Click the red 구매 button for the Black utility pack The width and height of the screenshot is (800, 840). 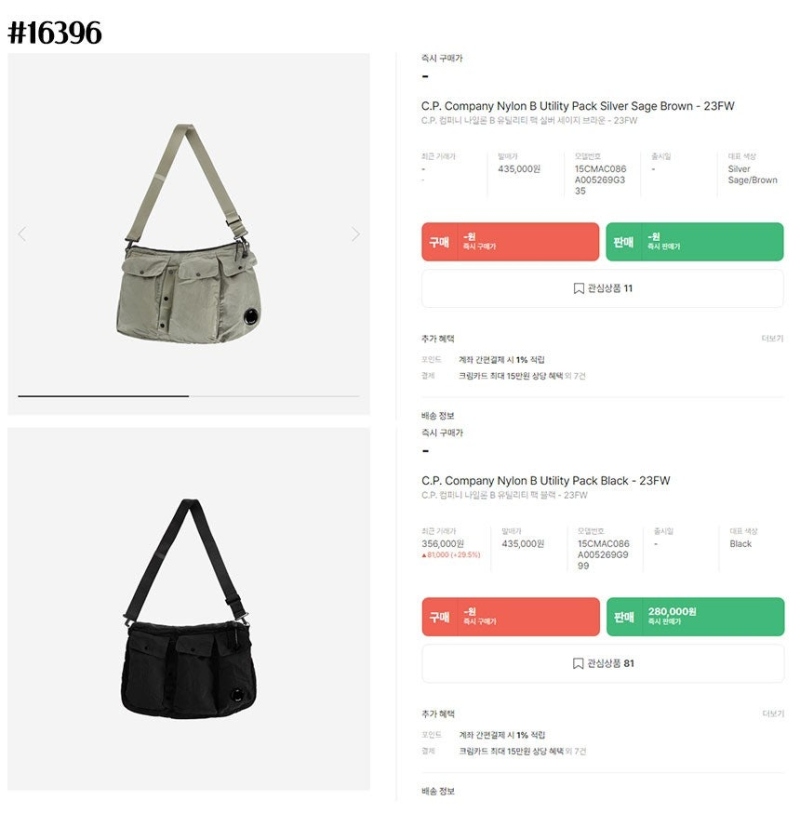511,617
